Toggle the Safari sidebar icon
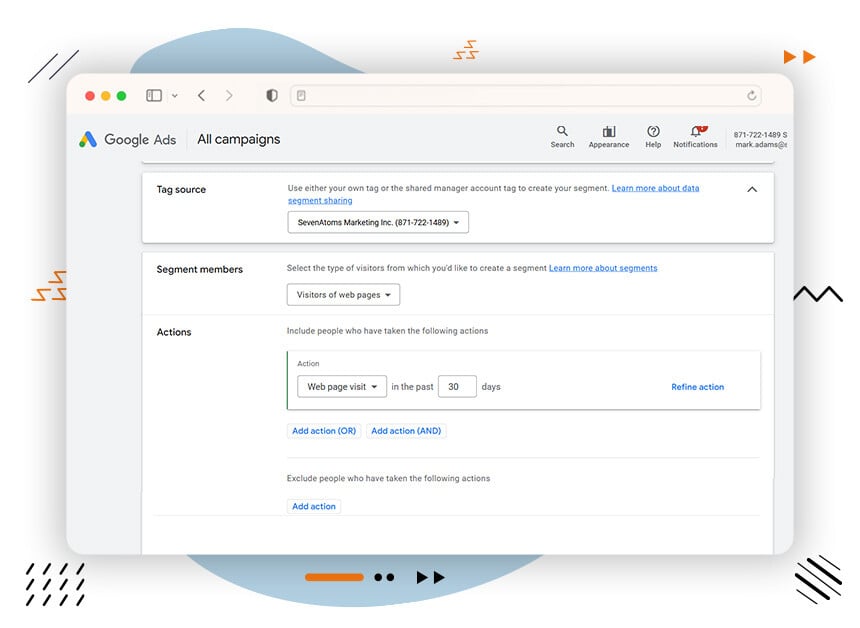 pyautogui.click(x=155, y=95)
